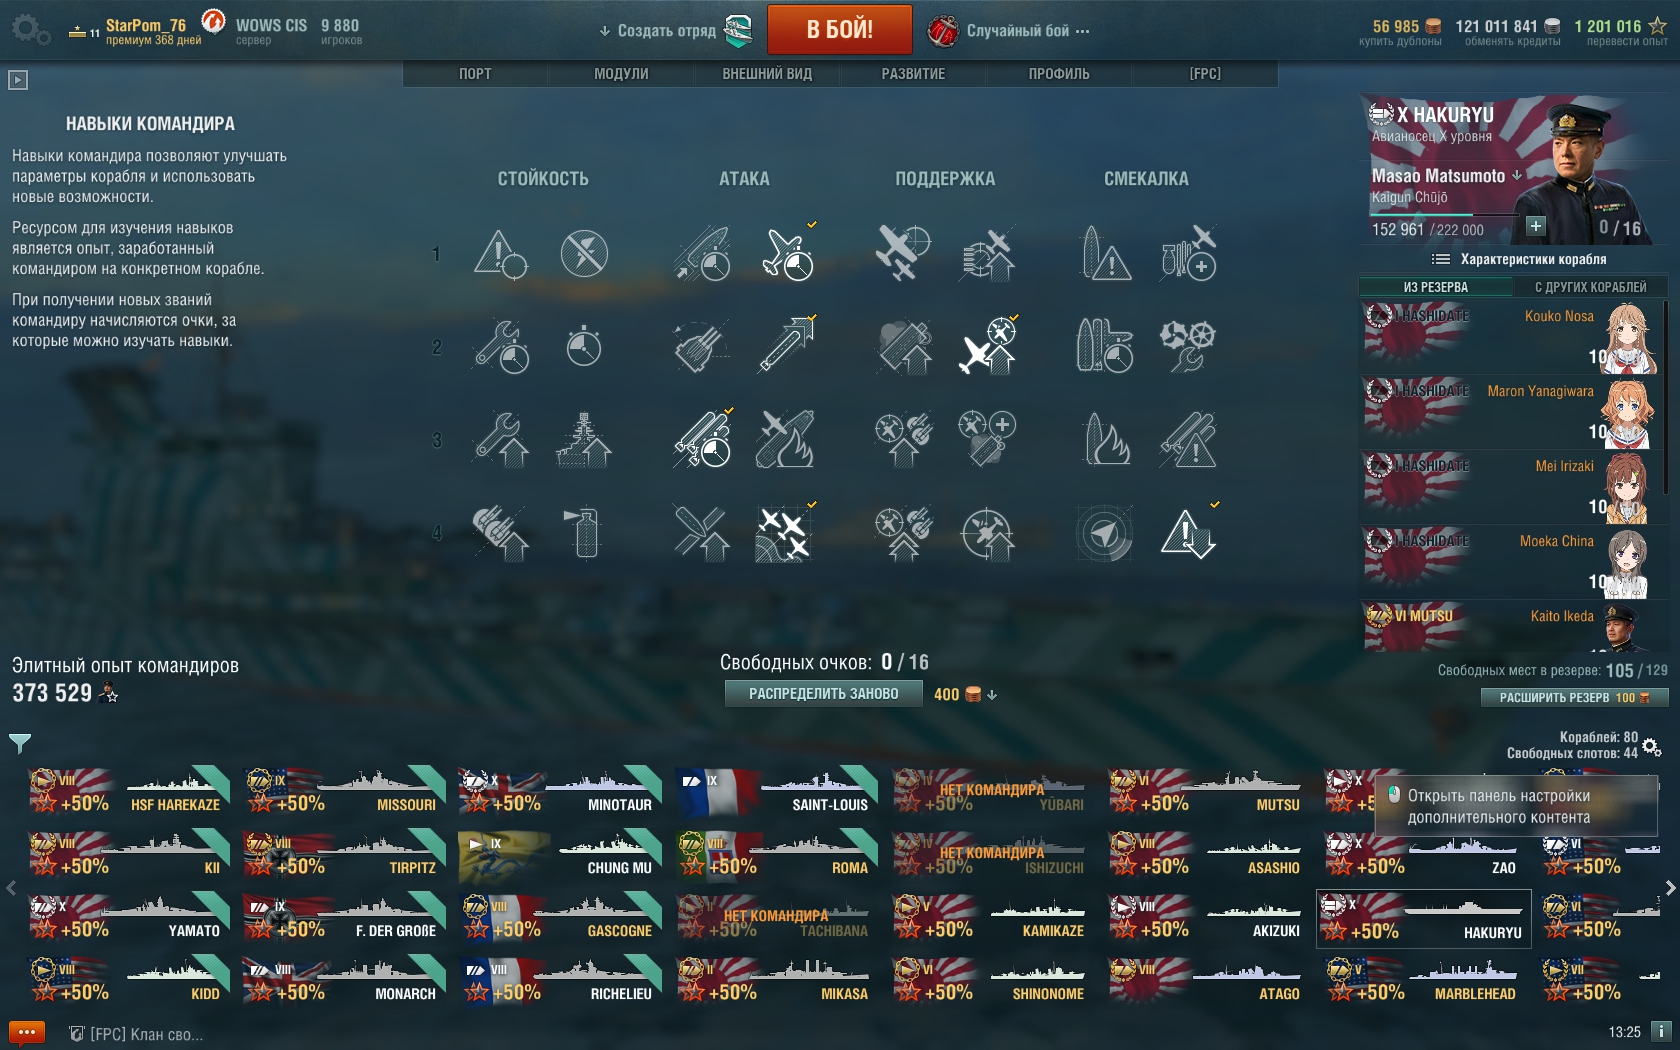Viewport: 1680px width, 1050px height.
Task: Click the info icon in bottom-right corner
Action: tap(1660, 1031)
